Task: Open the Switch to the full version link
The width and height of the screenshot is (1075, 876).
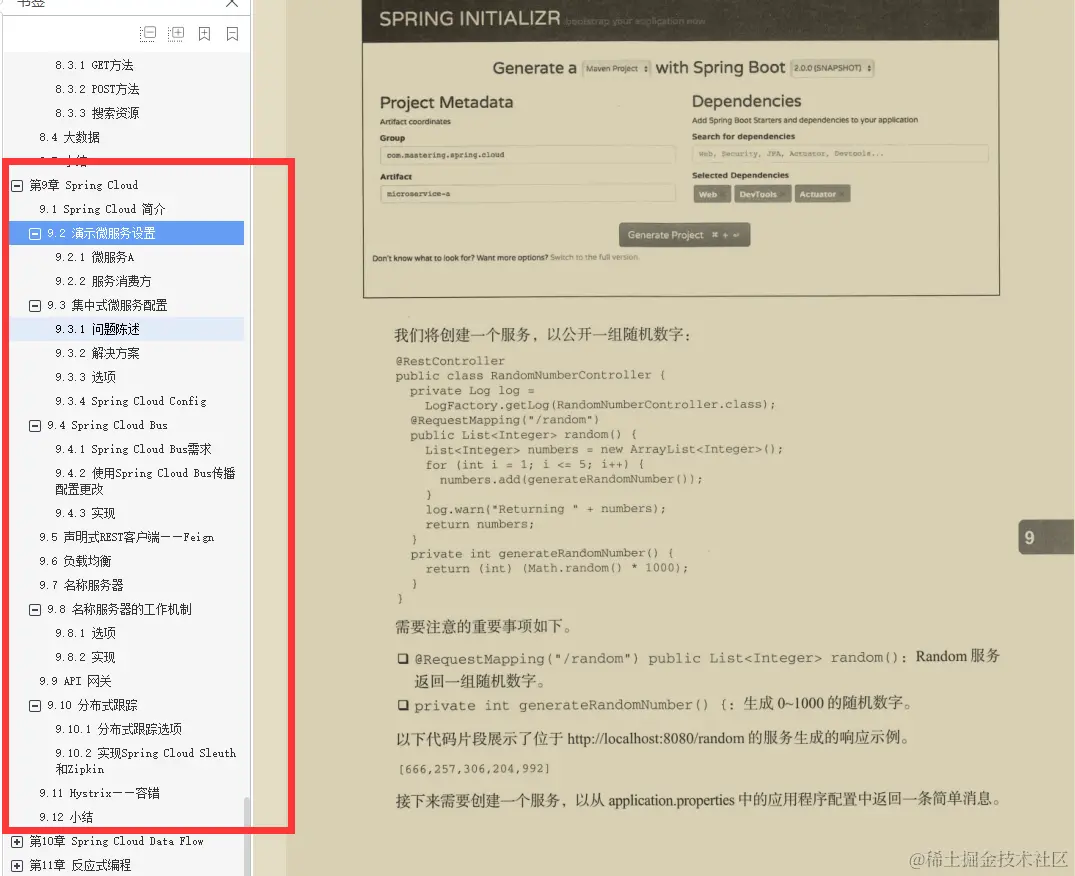Action: [596, 257]
